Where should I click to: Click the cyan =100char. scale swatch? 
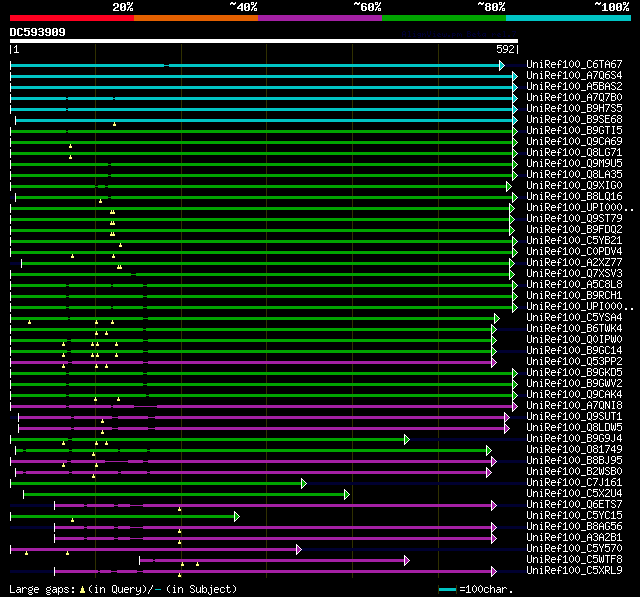[x=447, y=589]
